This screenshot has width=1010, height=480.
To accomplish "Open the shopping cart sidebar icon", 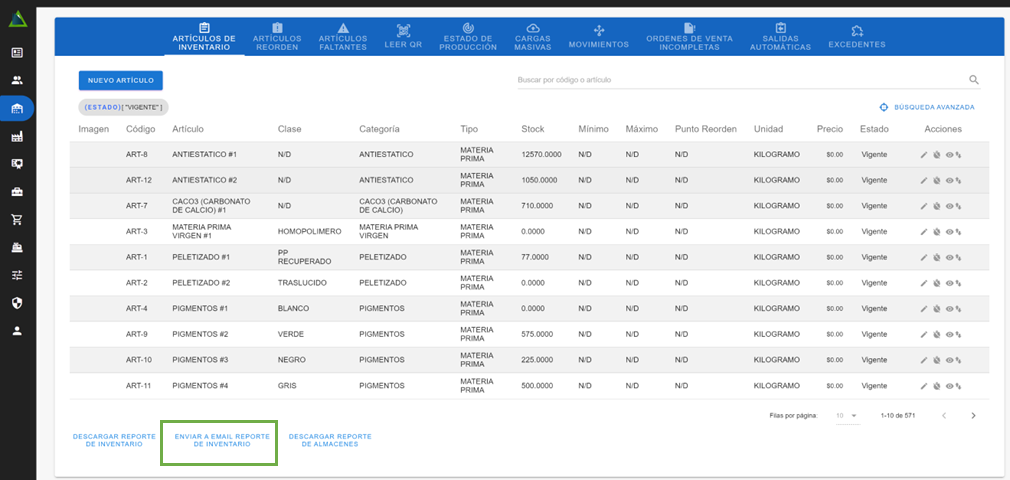I will pos(17,219).
